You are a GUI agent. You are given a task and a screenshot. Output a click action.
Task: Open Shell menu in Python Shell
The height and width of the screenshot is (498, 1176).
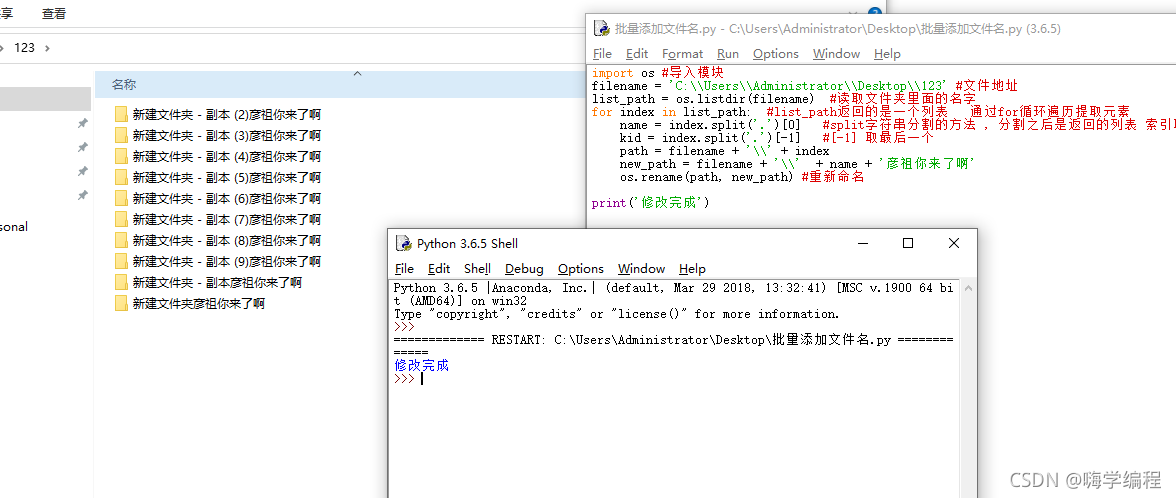pyautogui.click(x=477, y=268)
